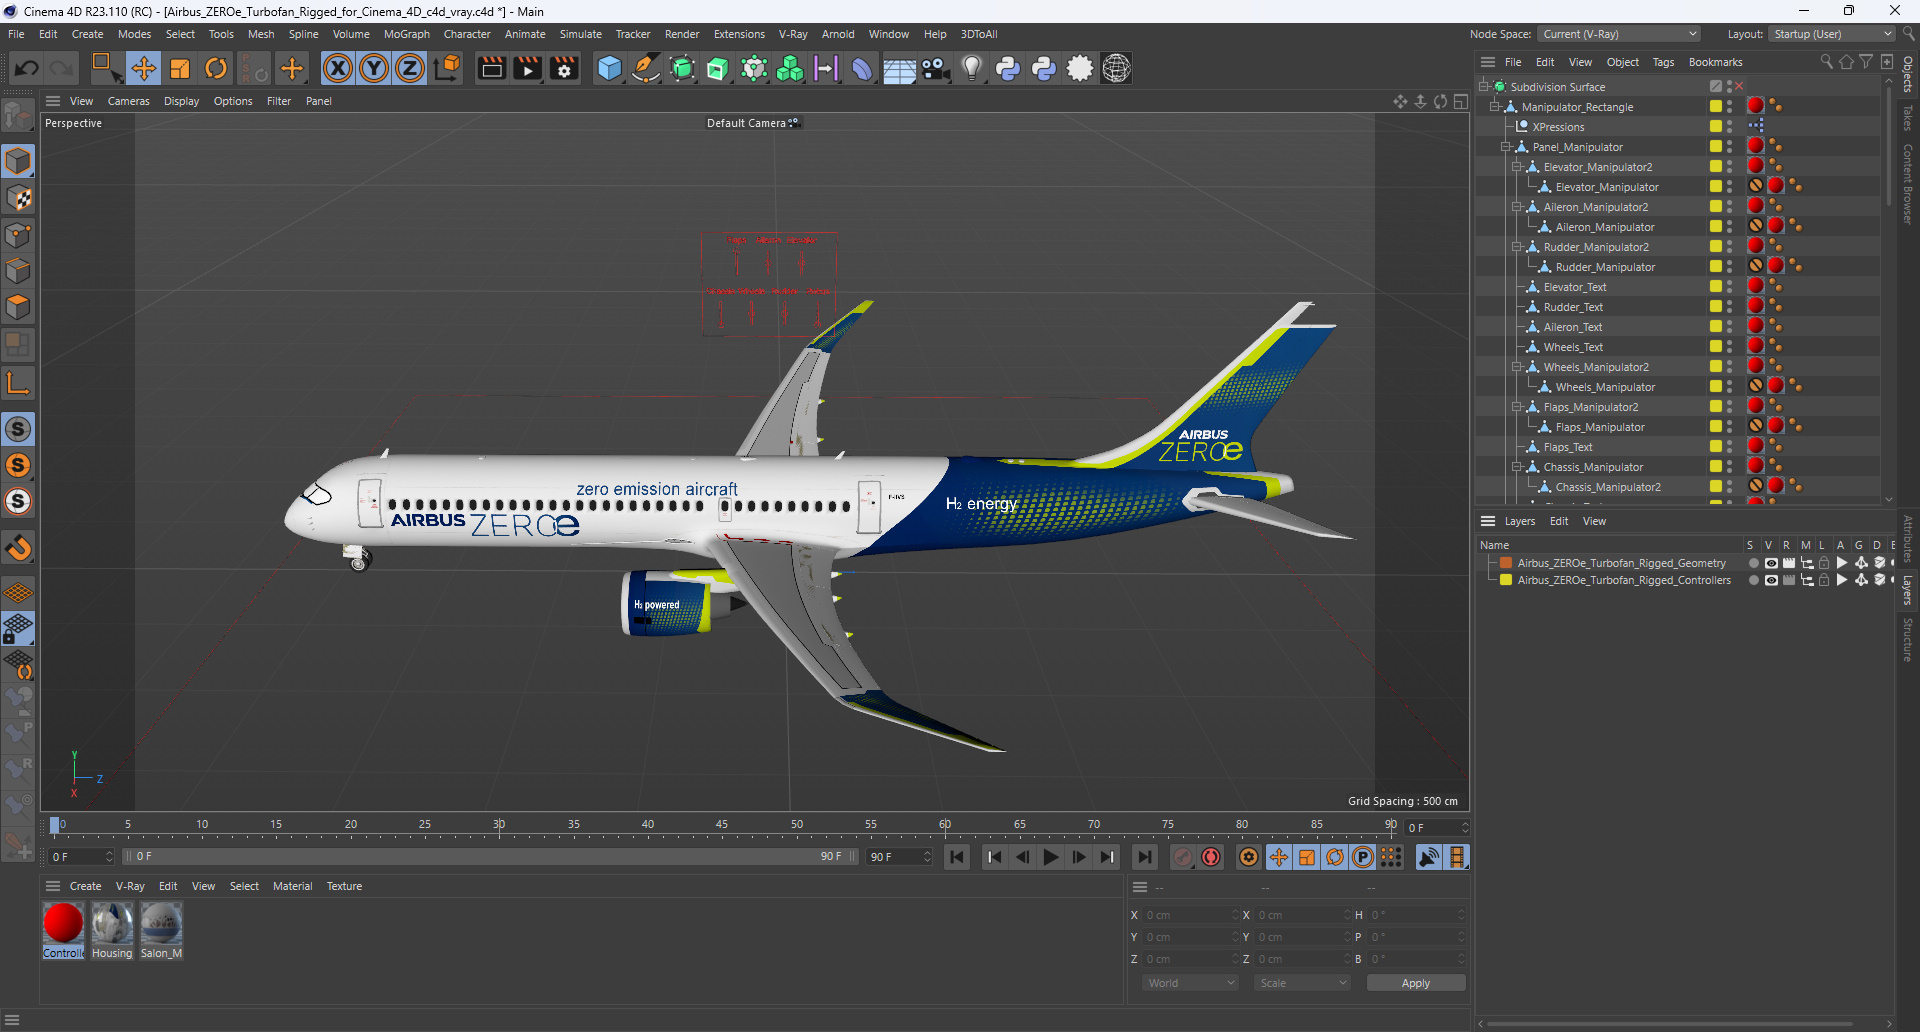
Task: Select the Rotate tool in top toolbar
Action: point(216,68)
